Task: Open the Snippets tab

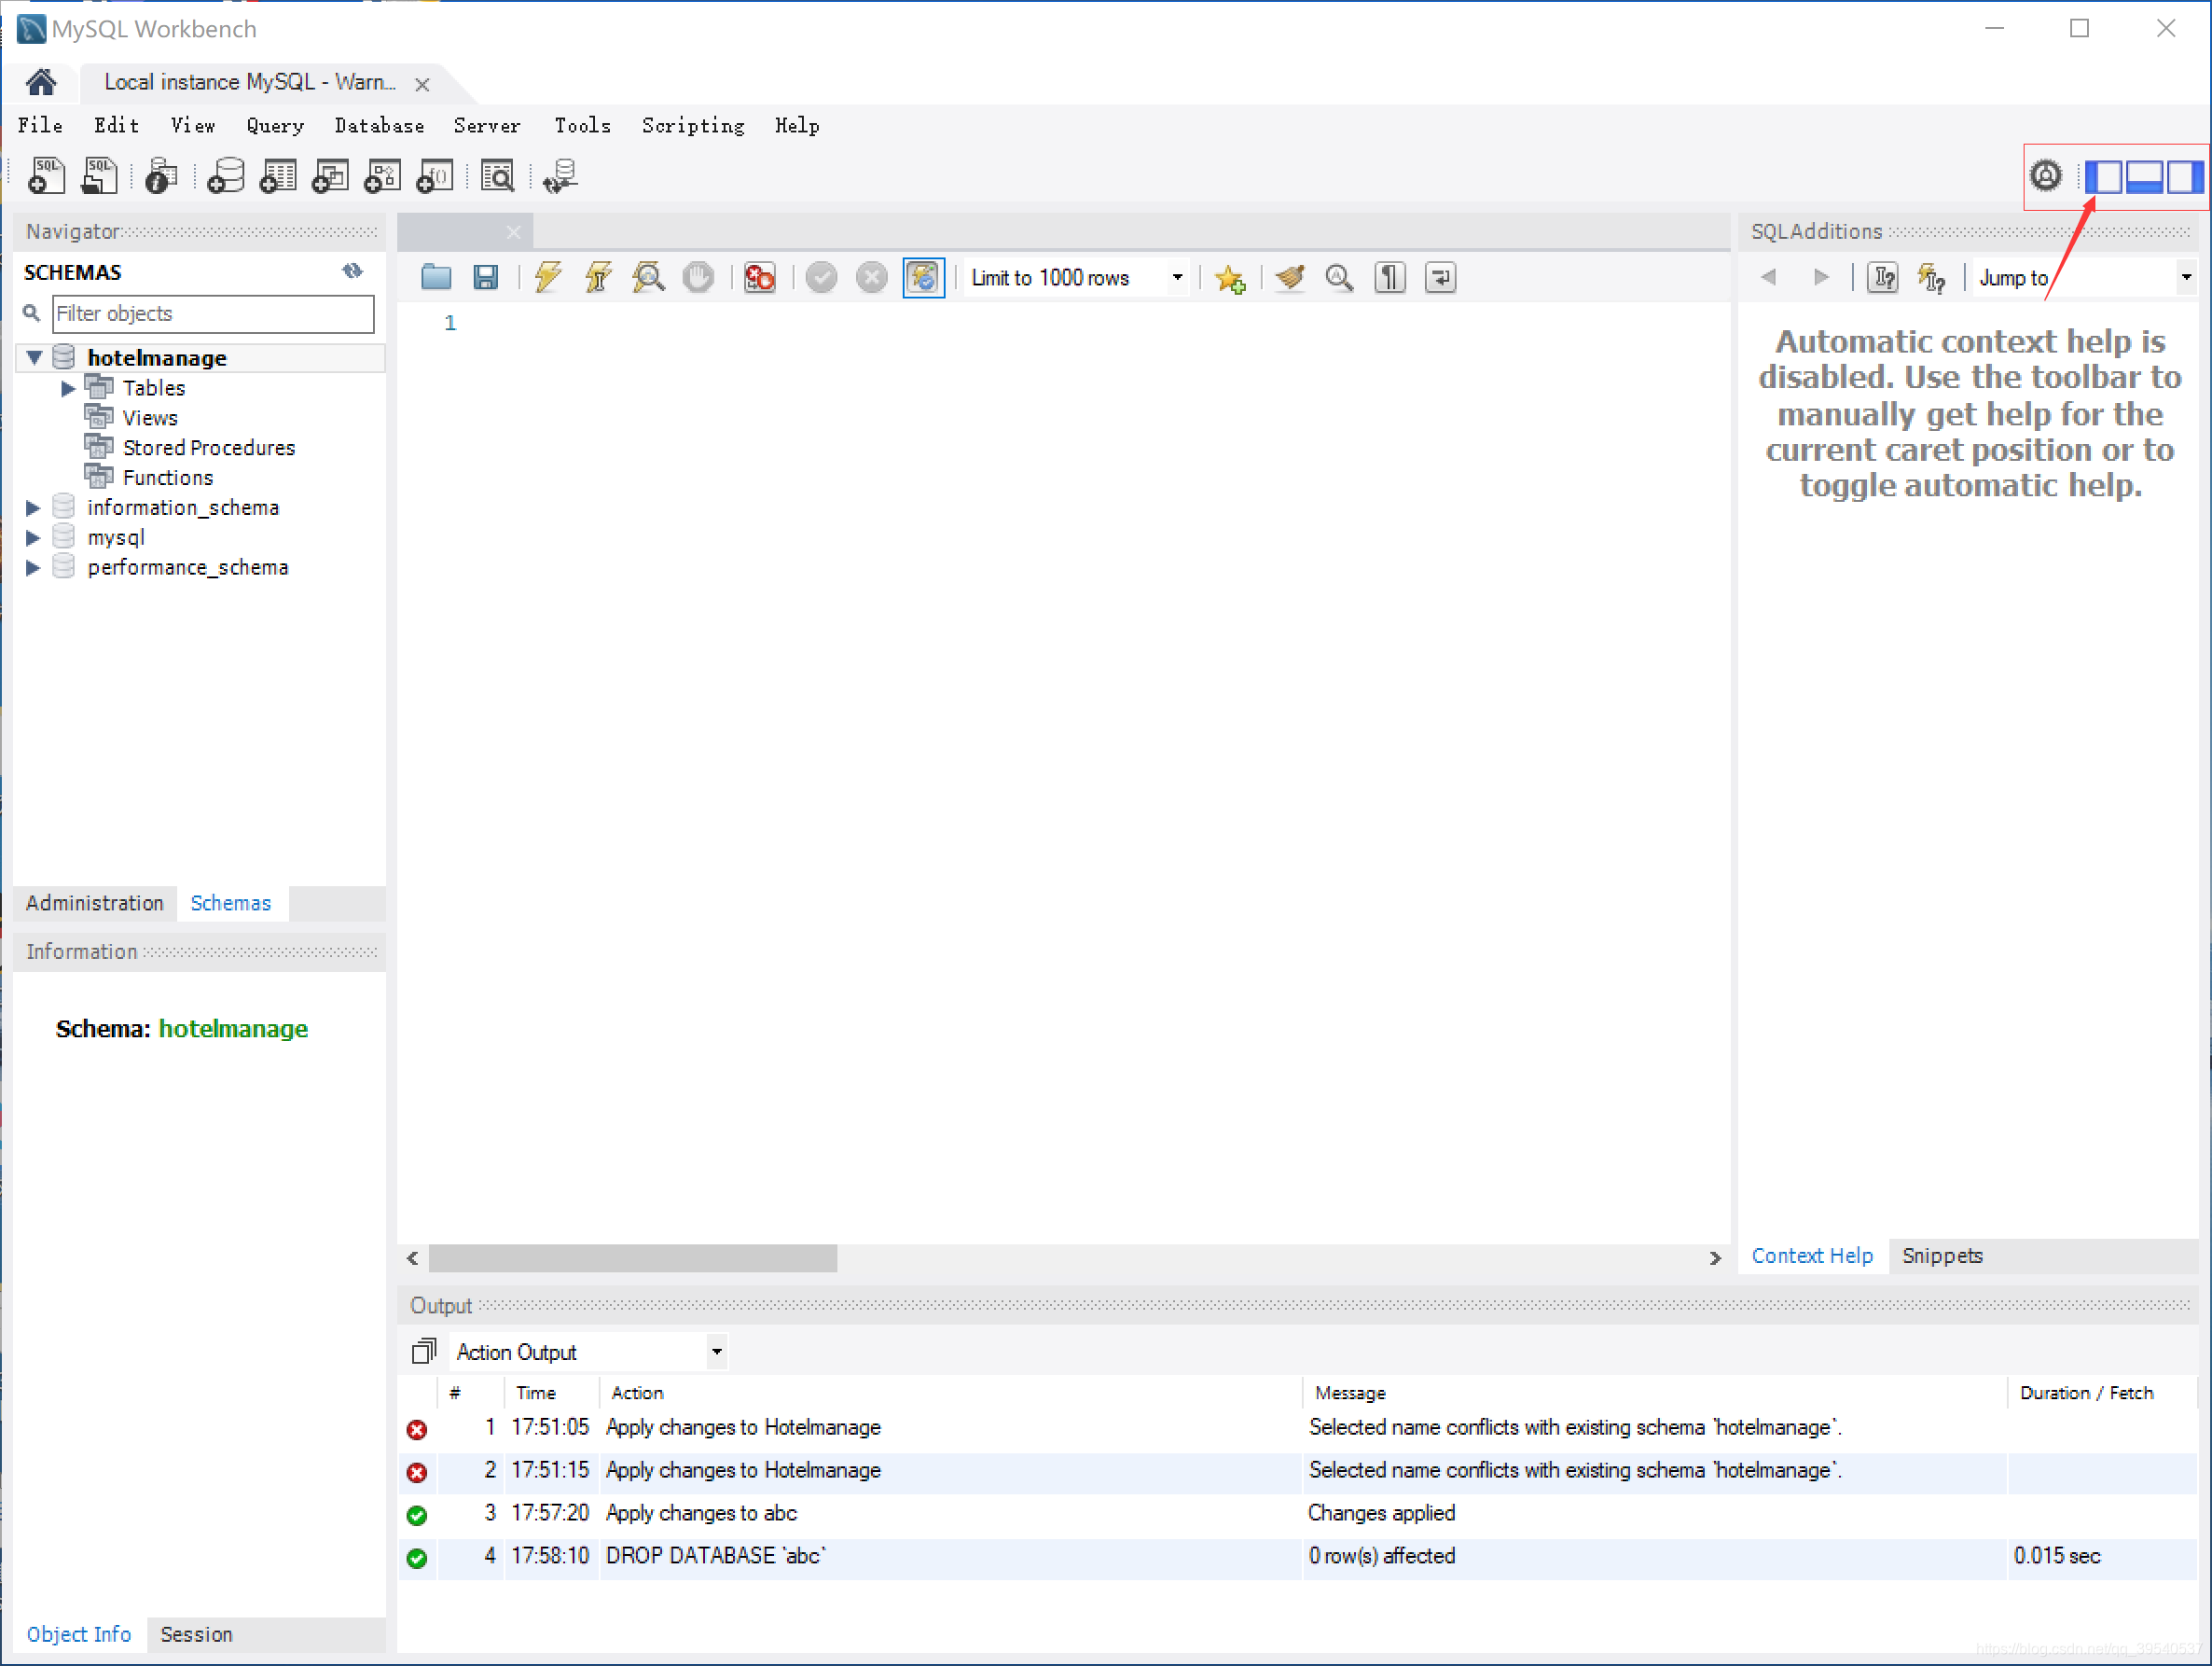Action: 1941,1255
